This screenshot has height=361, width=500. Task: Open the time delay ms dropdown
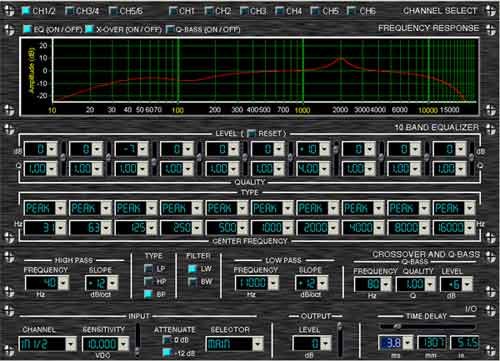(408, 343)
